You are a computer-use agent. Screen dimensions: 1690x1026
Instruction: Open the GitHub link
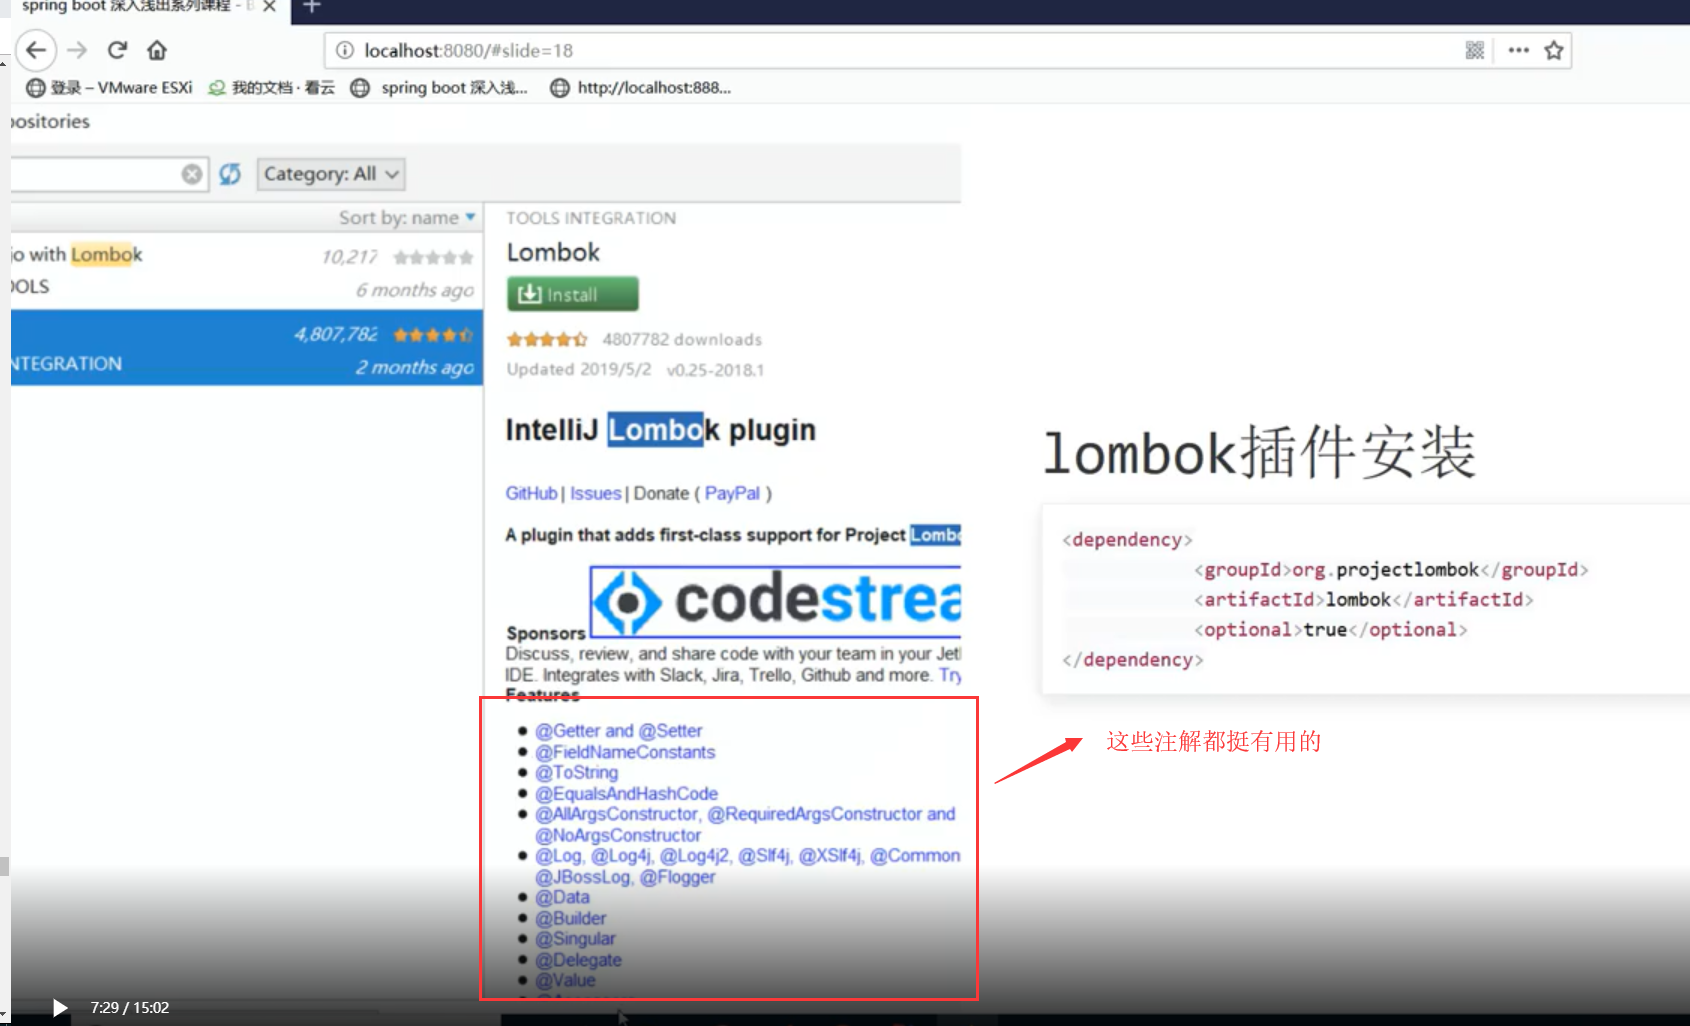[531, 493]
